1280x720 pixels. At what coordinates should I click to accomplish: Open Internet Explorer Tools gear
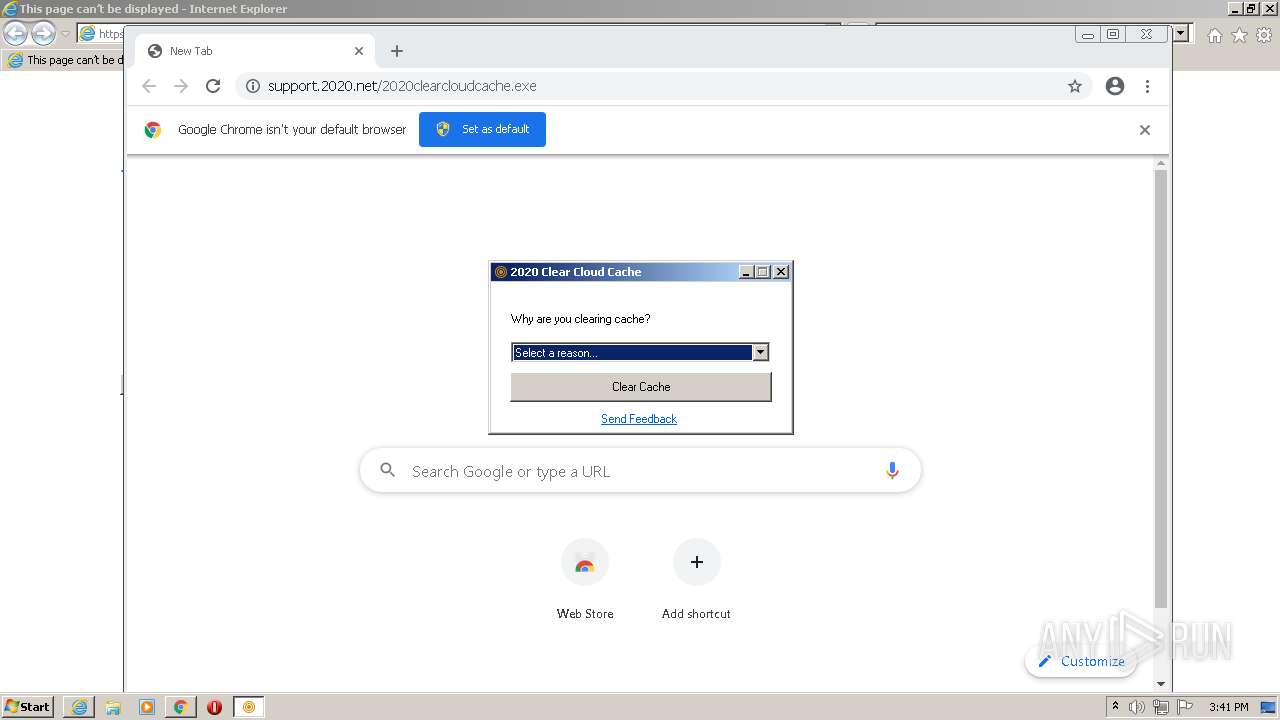1264,35
